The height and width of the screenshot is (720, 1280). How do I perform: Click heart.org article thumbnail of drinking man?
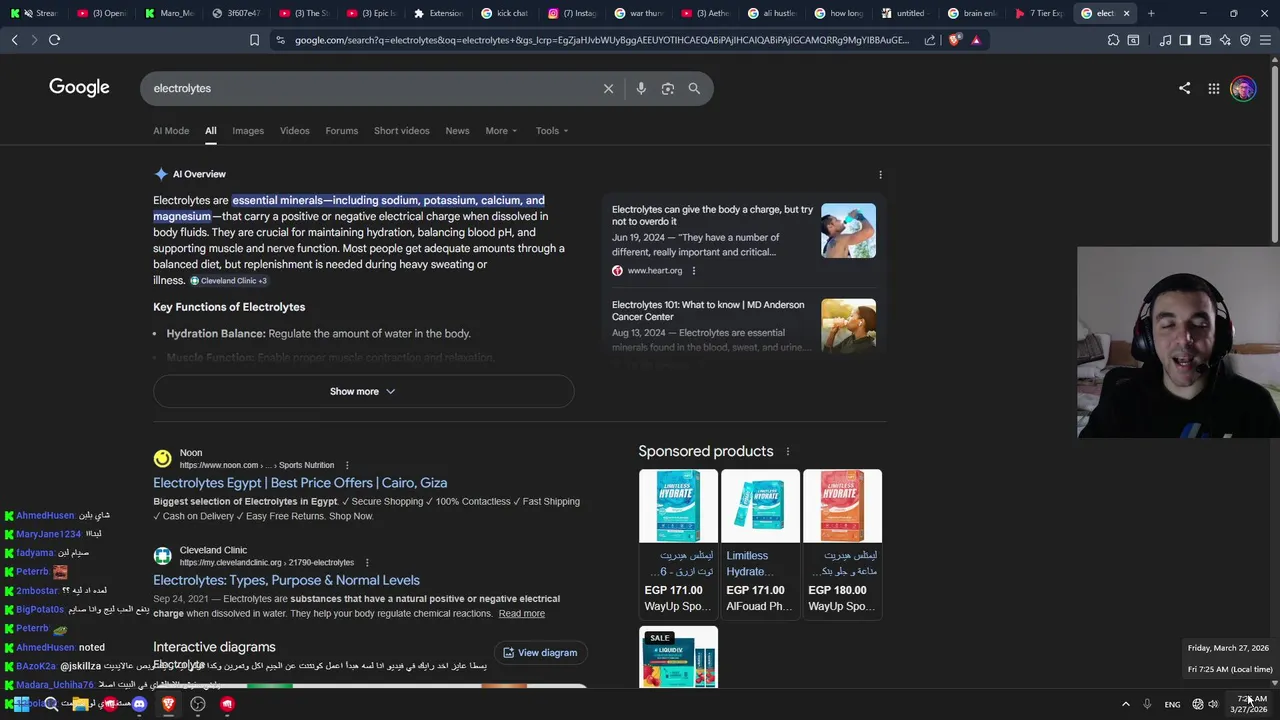[x=848, y=231]
